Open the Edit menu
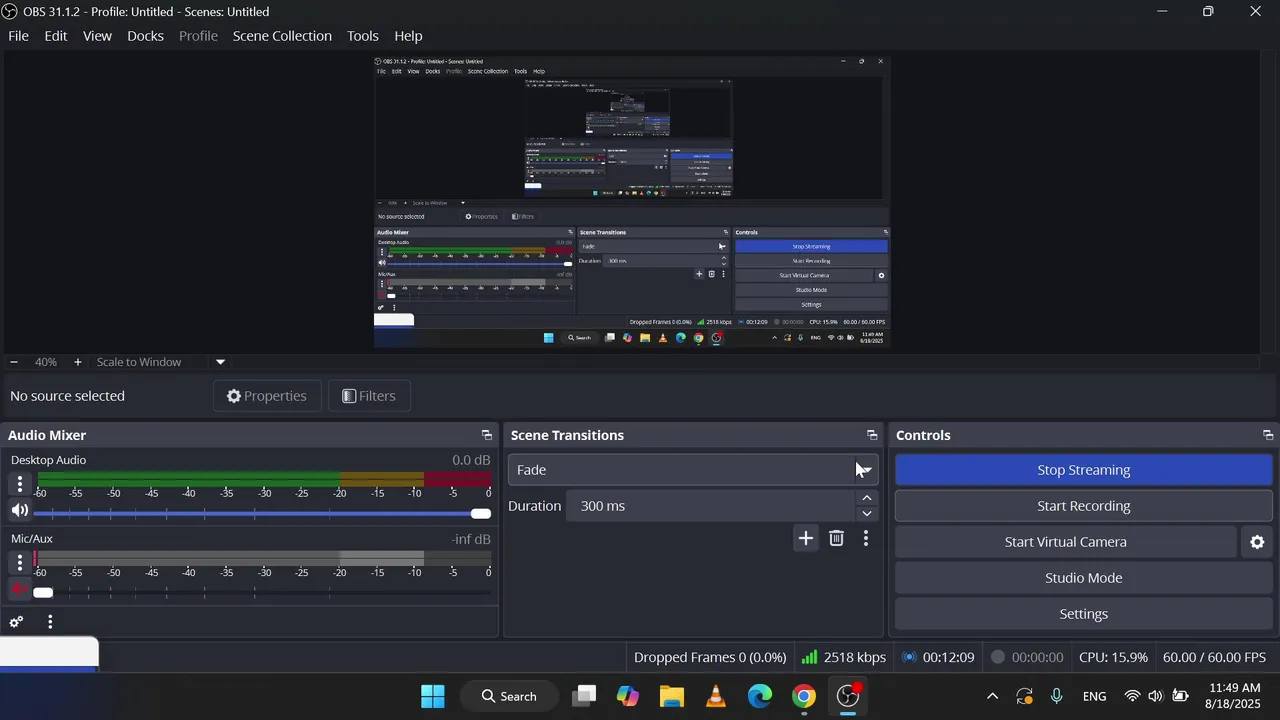 [56, 36]
